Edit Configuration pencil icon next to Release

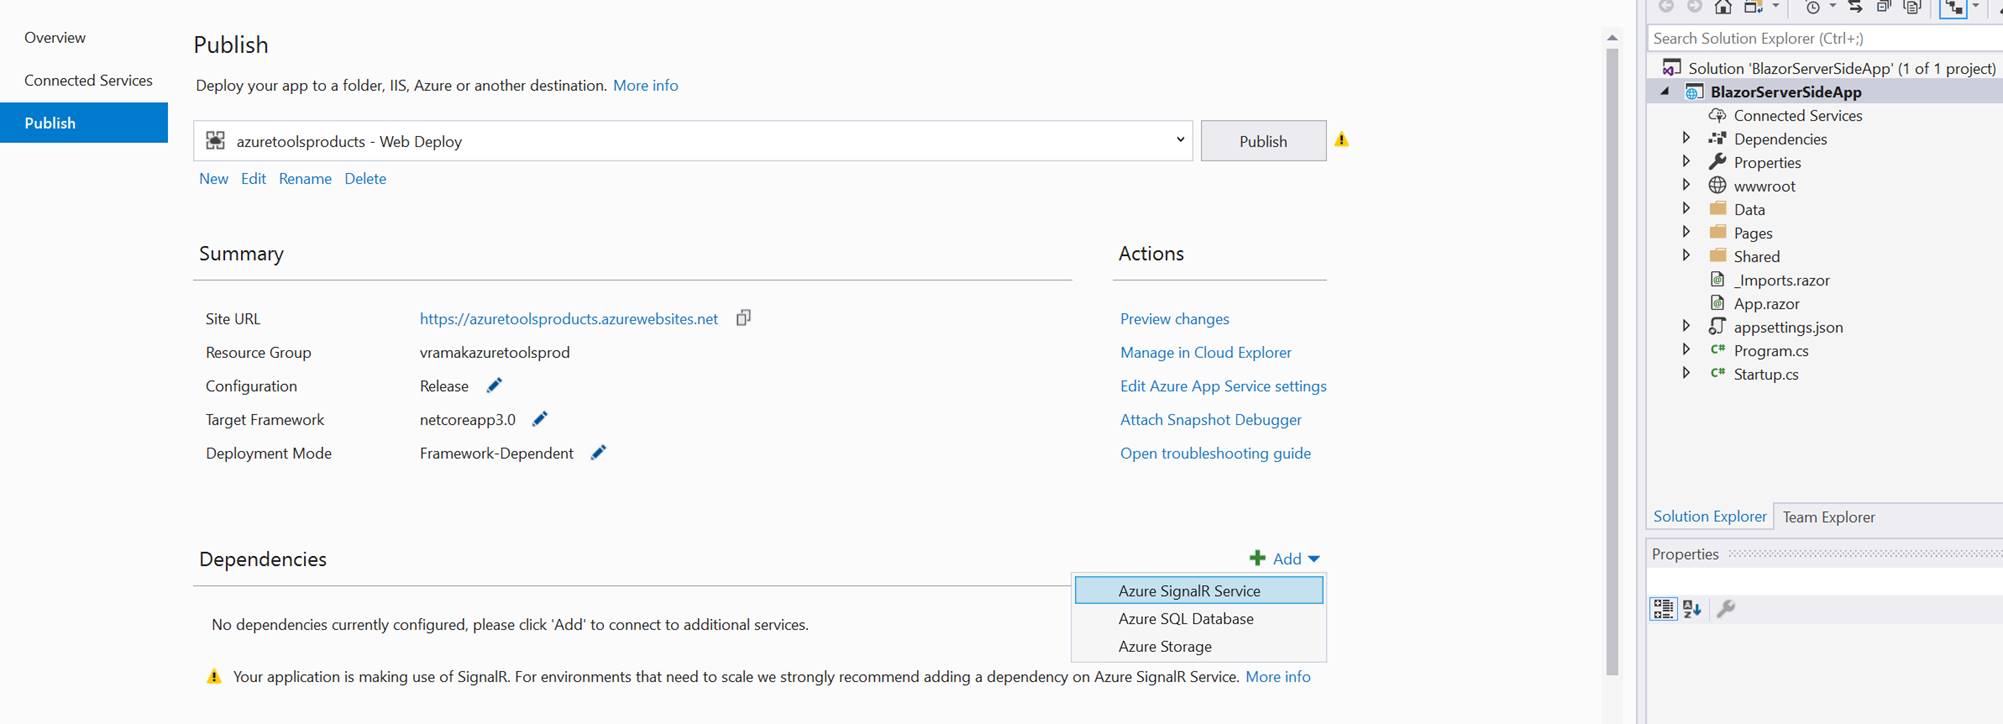(494, 385)
